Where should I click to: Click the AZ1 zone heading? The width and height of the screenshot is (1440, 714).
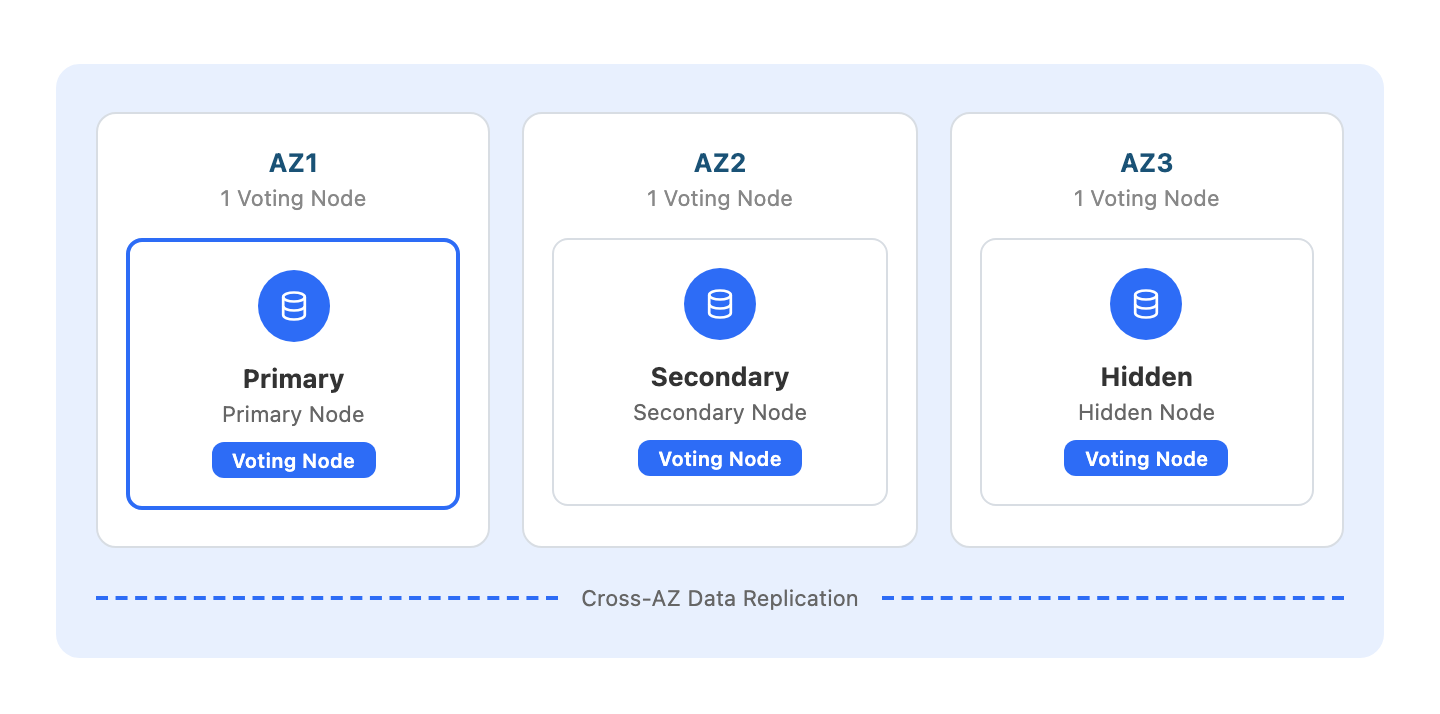293,163
